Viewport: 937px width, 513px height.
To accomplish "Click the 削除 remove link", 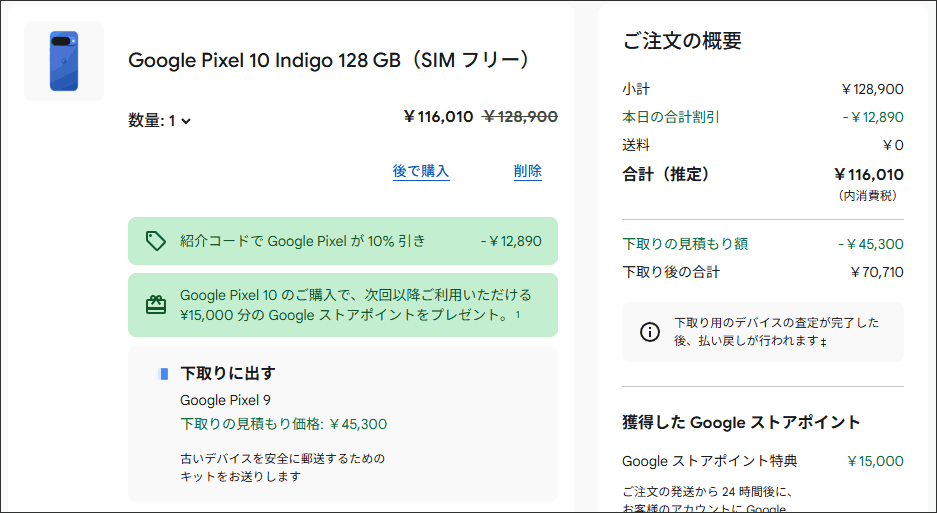I will tap(528, 171).
